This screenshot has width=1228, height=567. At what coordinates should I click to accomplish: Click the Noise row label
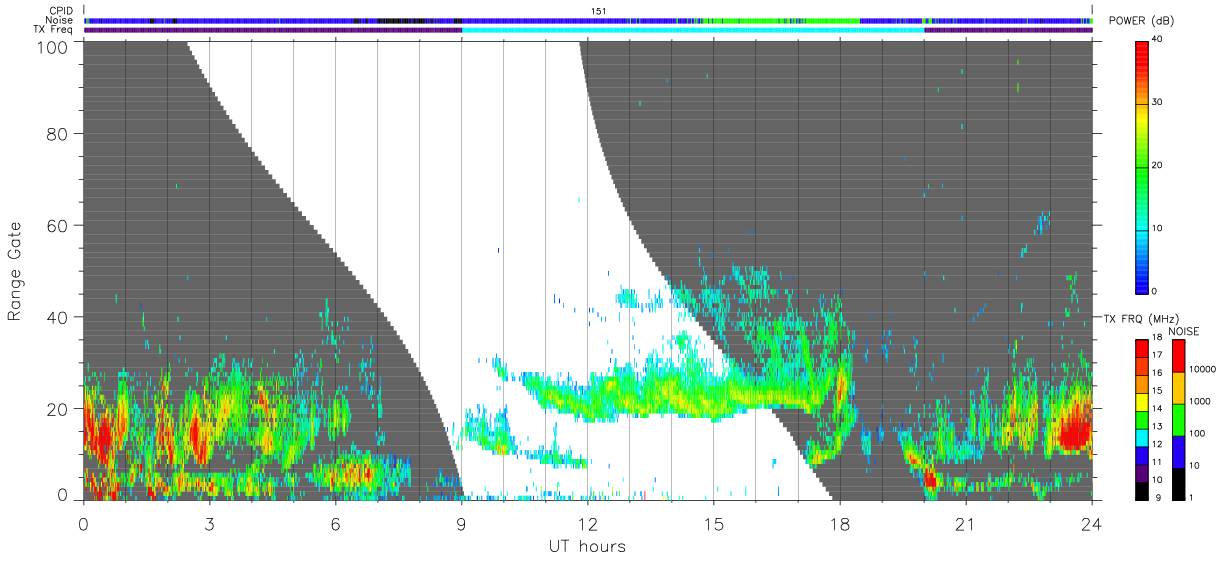pos(60,20)
